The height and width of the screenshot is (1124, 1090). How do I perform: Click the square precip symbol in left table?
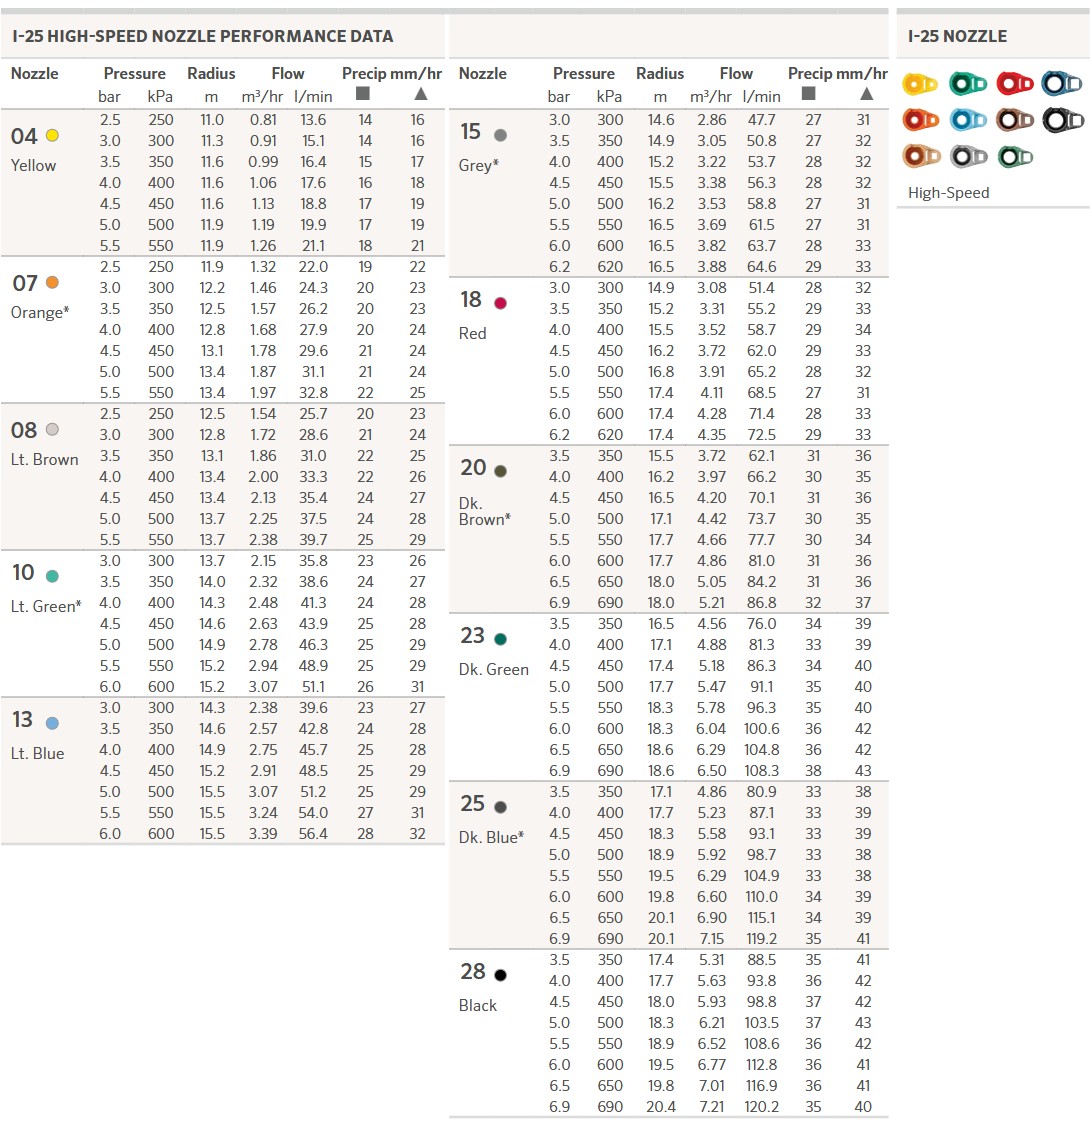click(x=362, y=94)
